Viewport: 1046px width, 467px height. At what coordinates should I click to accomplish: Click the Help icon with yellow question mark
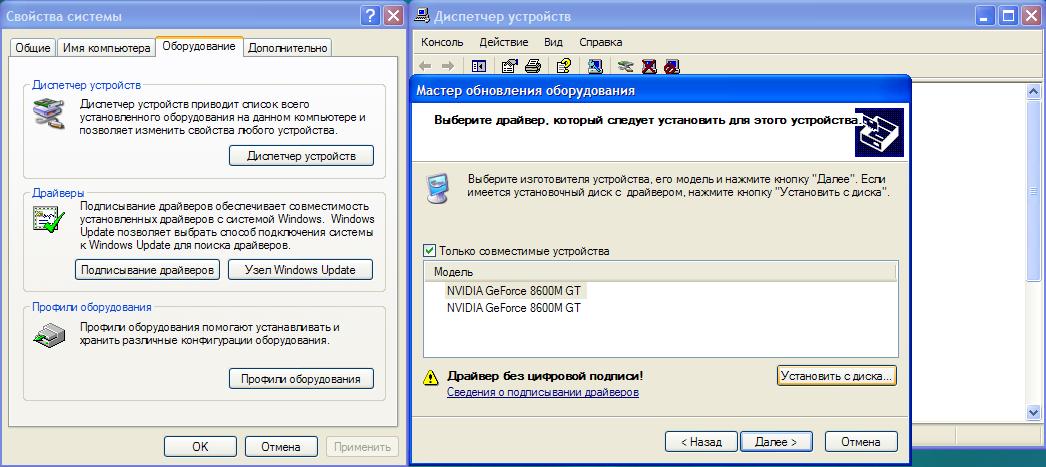coord(564,66)
